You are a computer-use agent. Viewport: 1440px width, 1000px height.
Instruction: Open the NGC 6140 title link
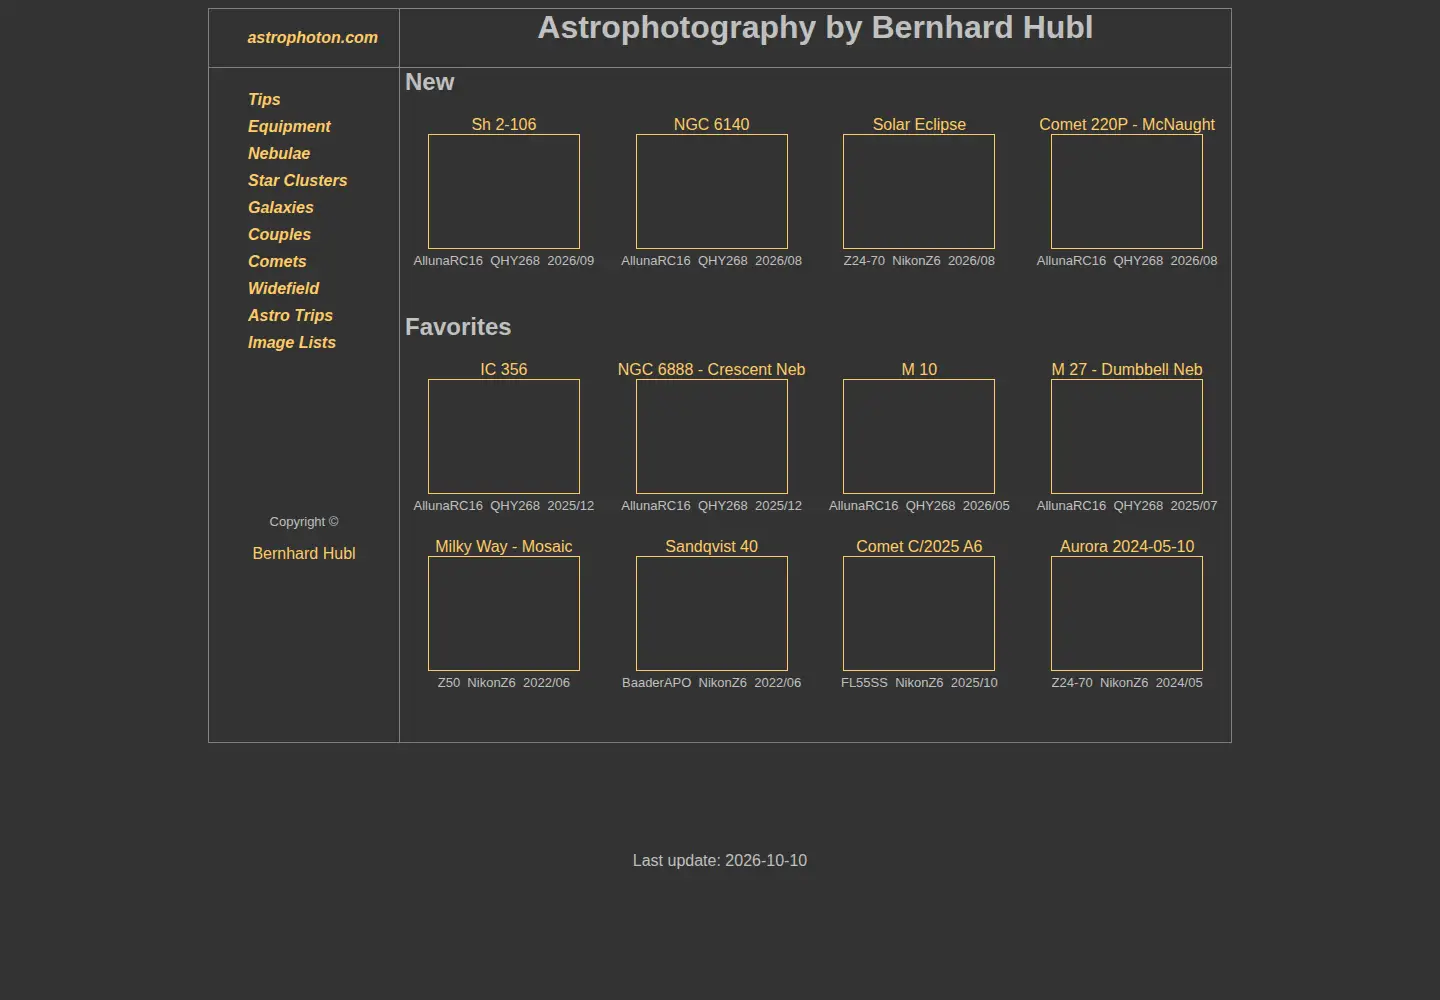712,124
